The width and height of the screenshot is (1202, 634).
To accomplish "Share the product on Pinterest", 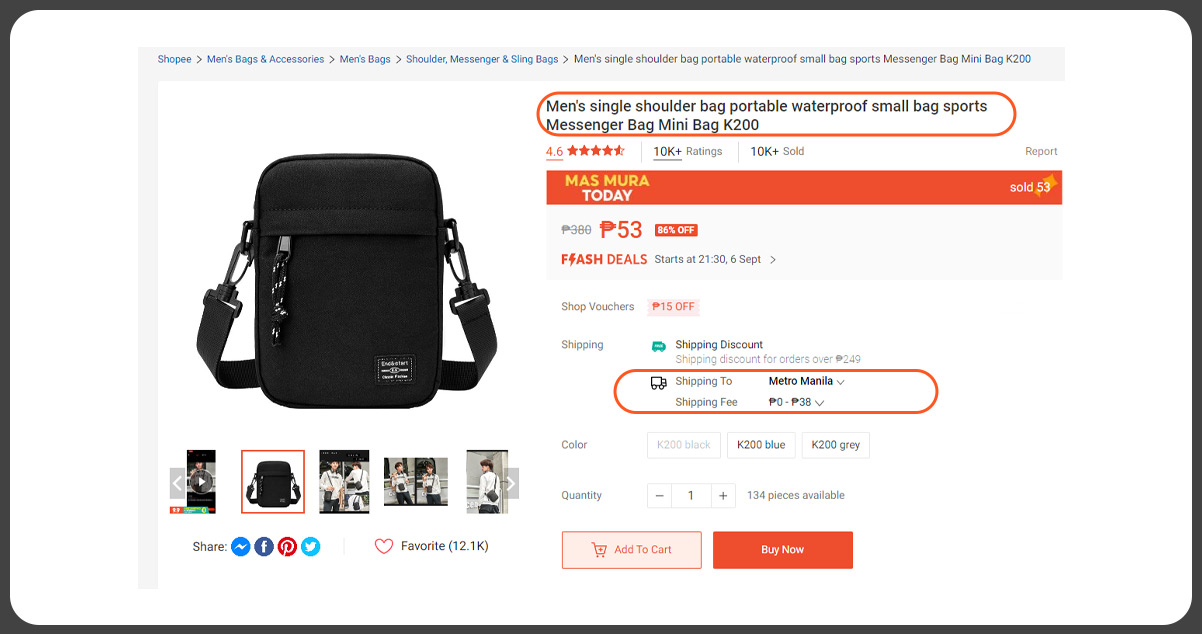I will [287, 546].
